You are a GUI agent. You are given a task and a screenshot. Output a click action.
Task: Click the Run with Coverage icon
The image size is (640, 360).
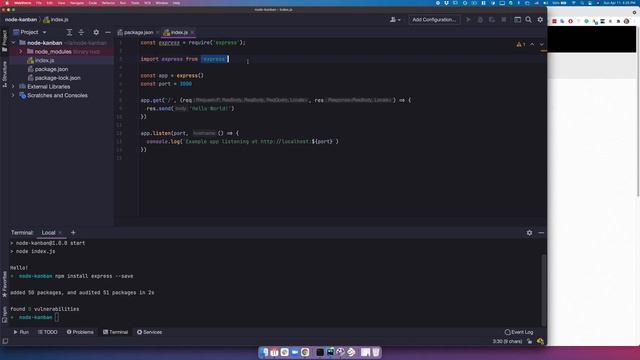(x=492, y=20)
